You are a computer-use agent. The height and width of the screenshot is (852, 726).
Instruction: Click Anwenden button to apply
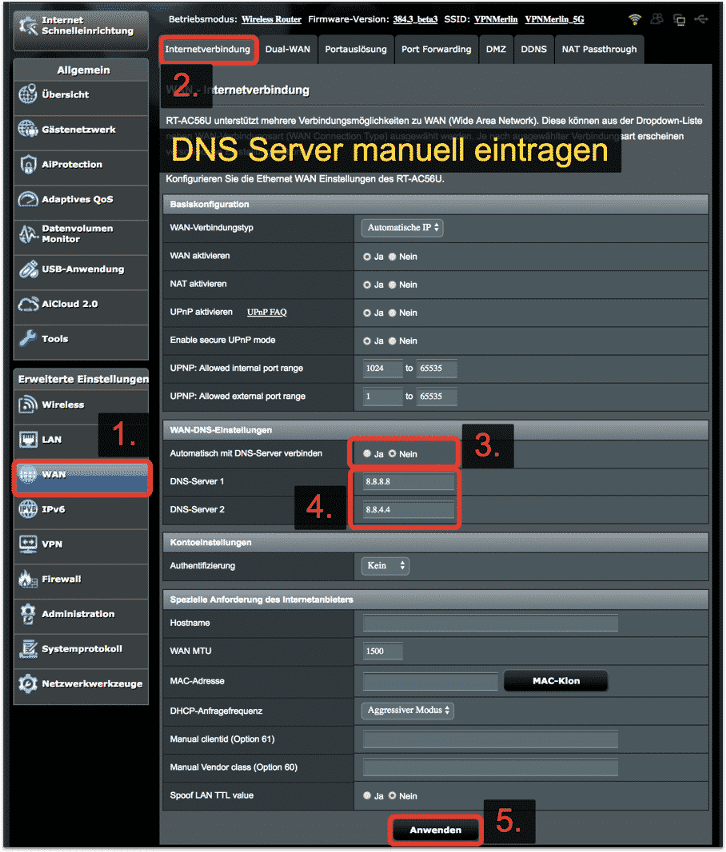click(x=435, y=830)
